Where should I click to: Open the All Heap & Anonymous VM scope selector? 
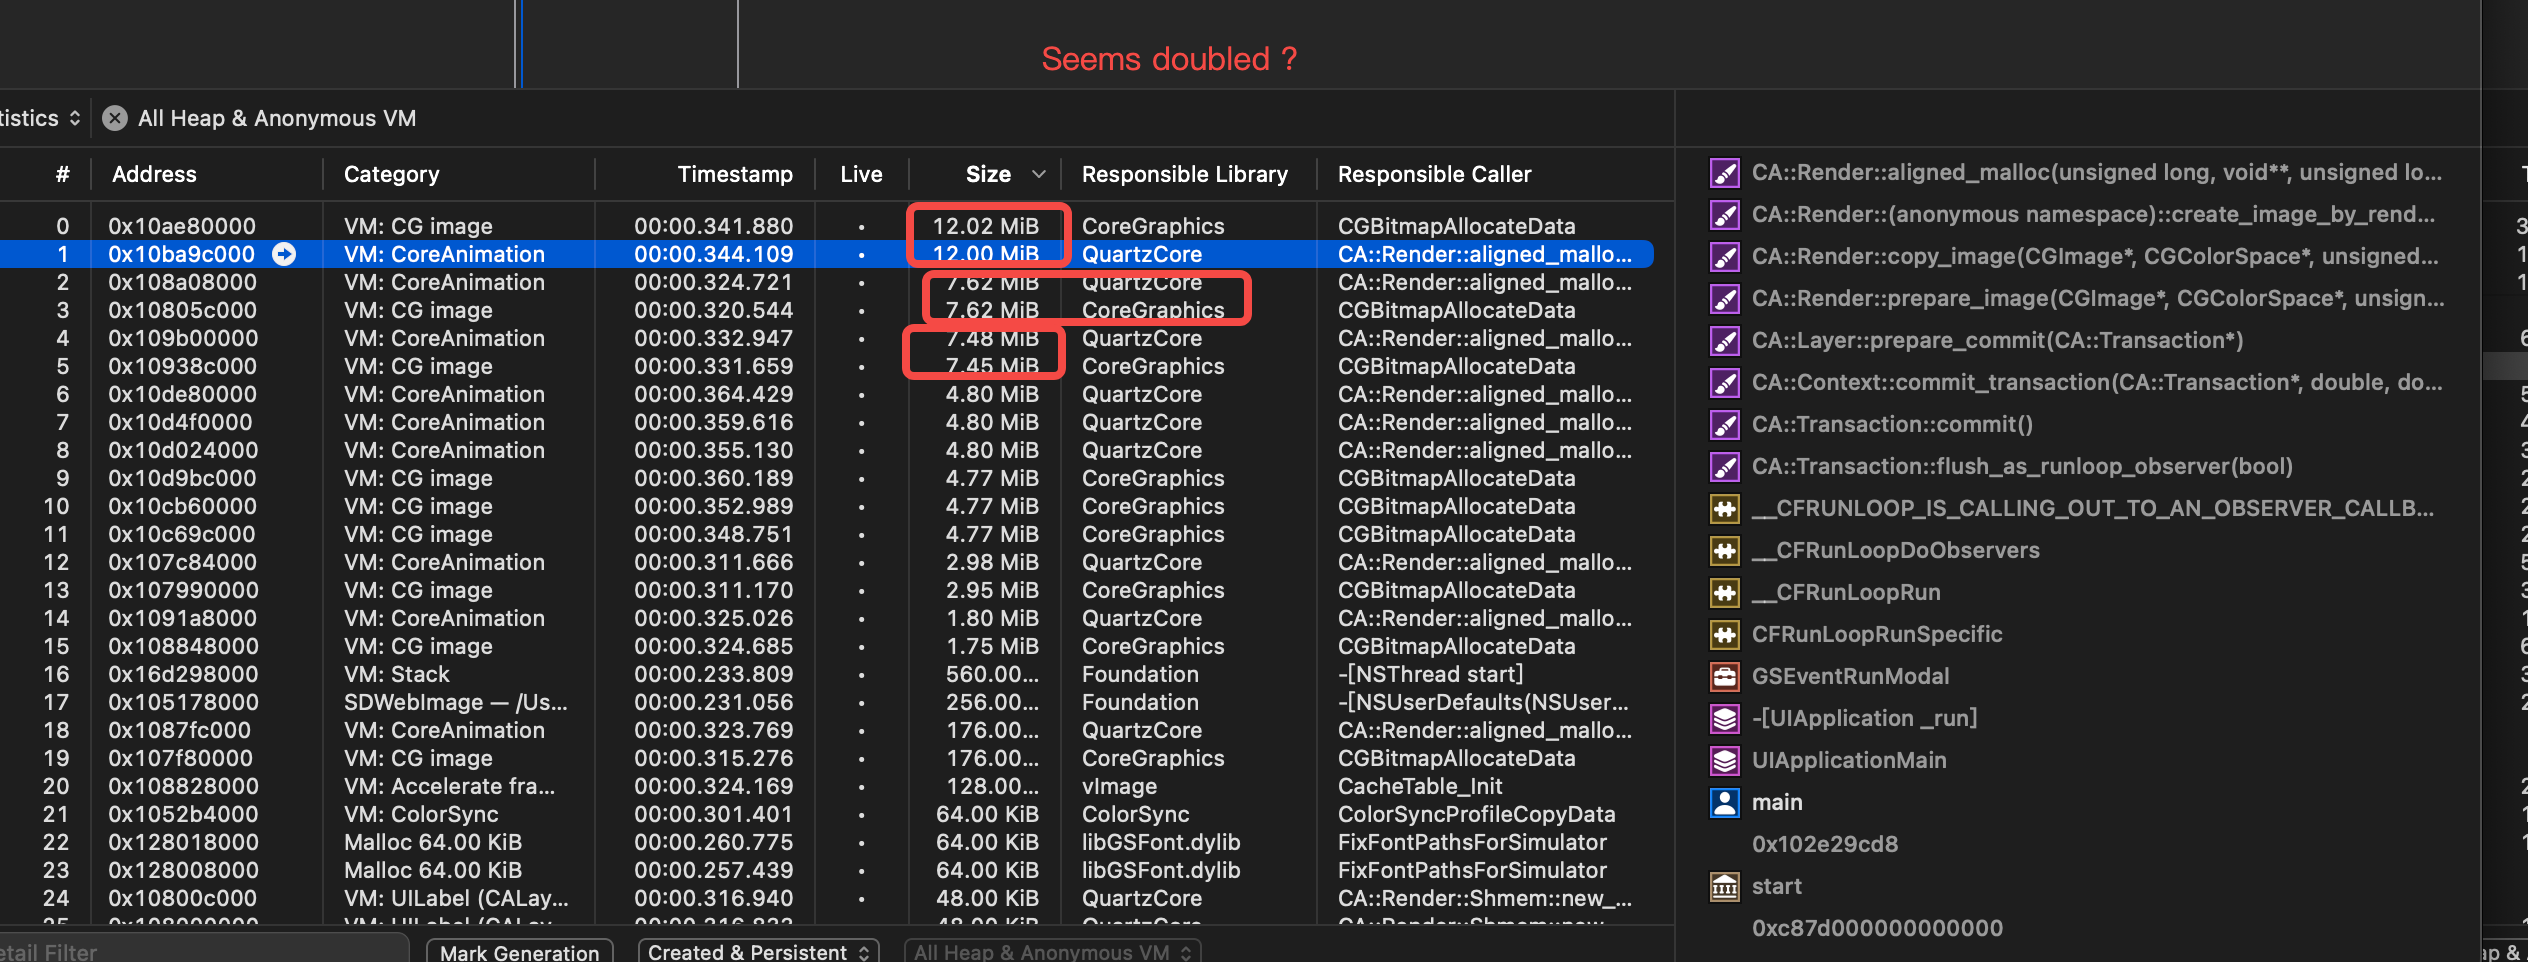[1051, 951]
